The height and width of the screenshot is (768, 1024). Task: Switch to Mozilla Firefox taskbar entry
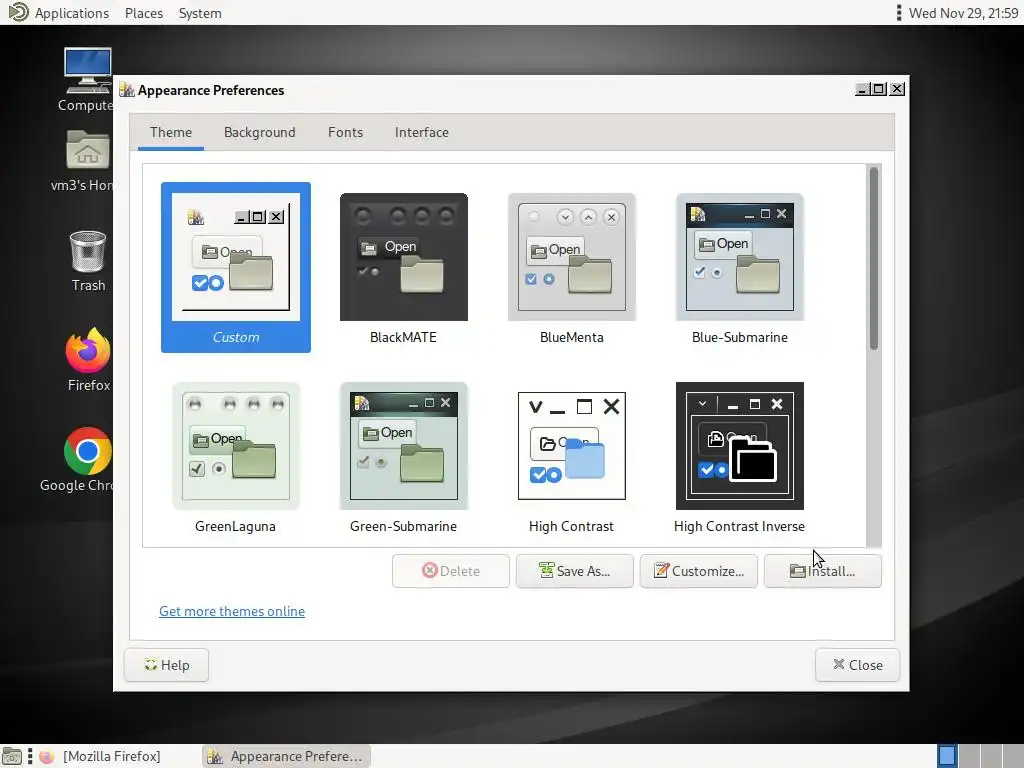tap(101, 756)
